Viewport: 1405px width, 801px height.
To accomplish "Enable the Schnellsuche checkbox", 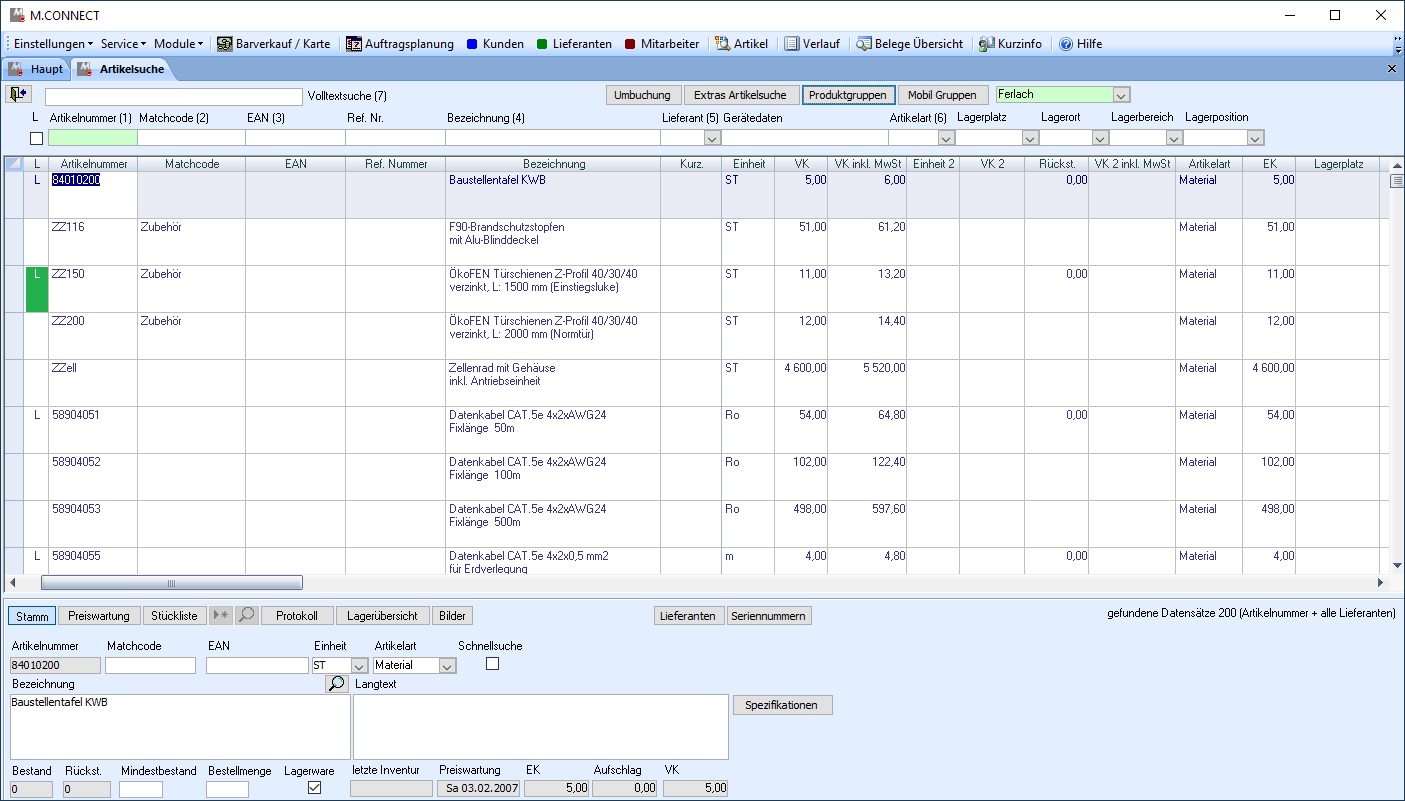I will [x=492, y=664].
